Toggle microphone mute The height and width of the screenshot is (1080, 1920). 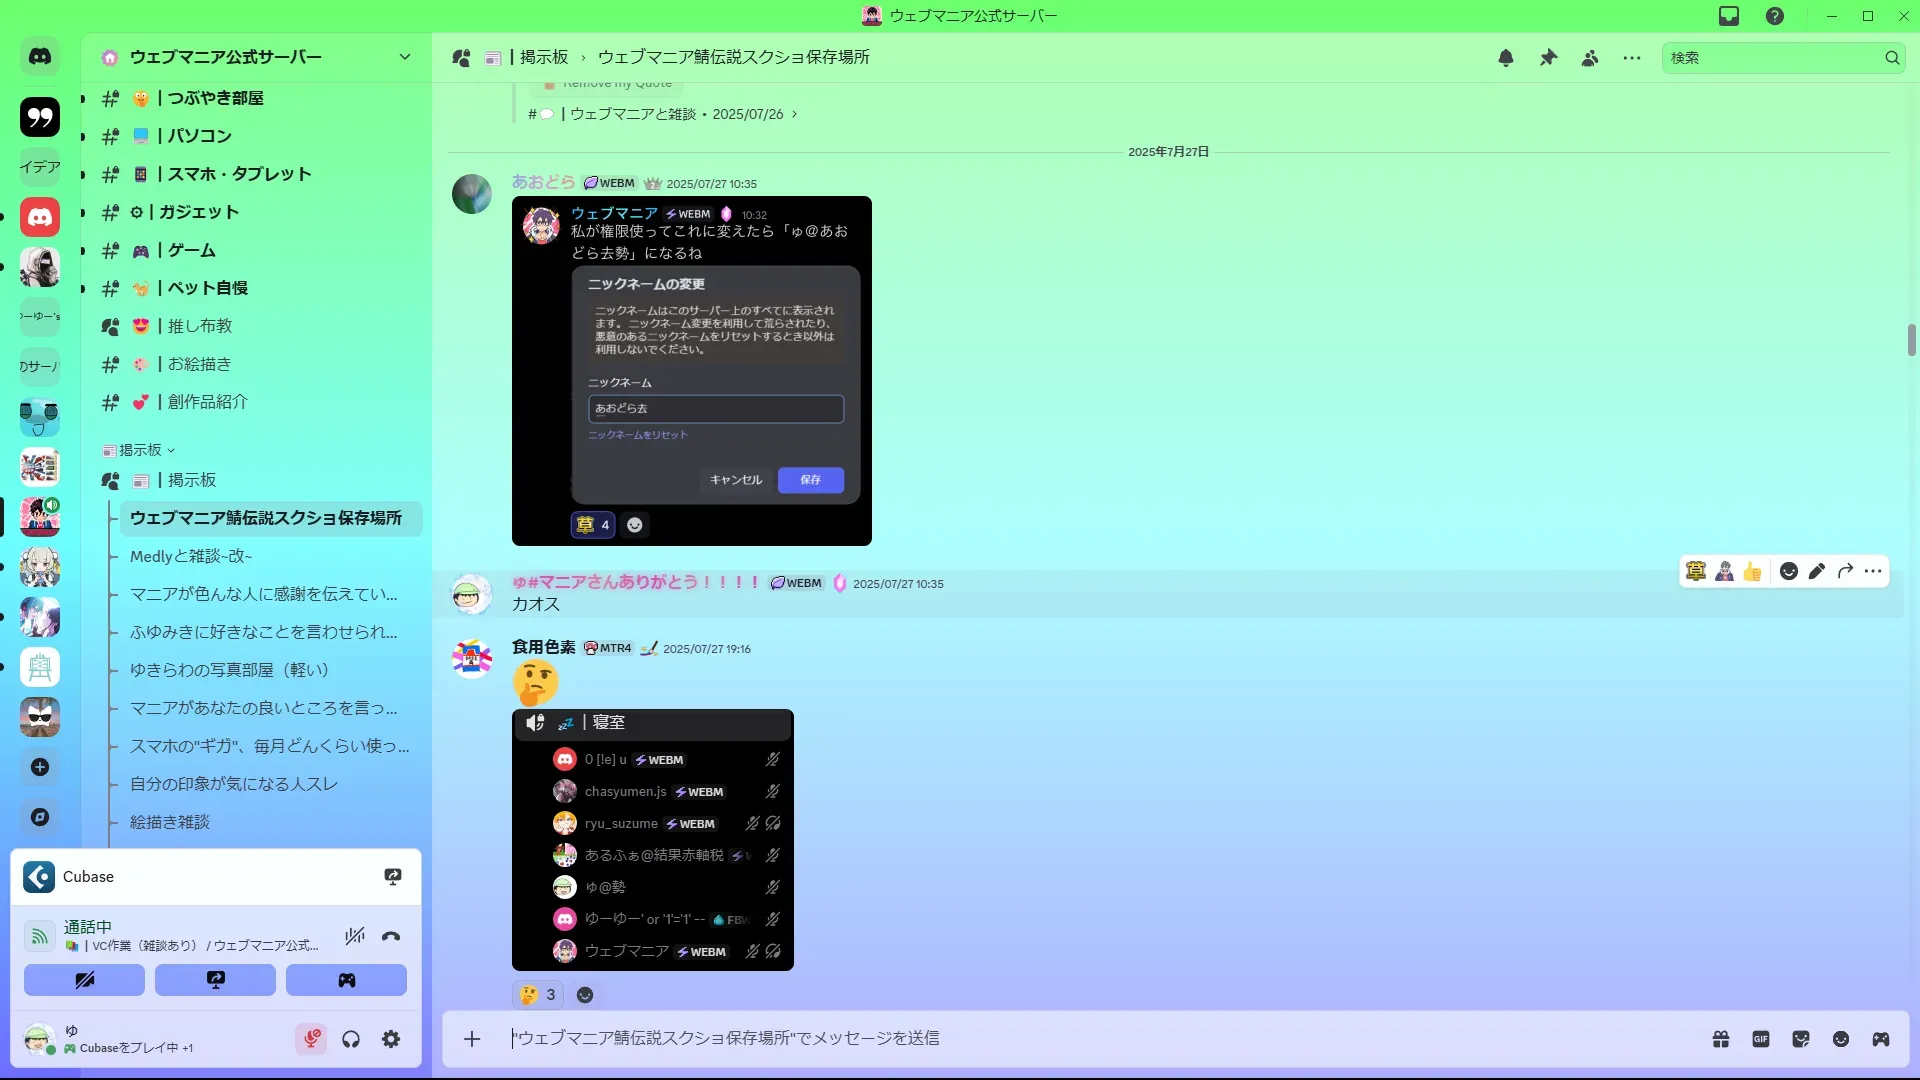311,1039
